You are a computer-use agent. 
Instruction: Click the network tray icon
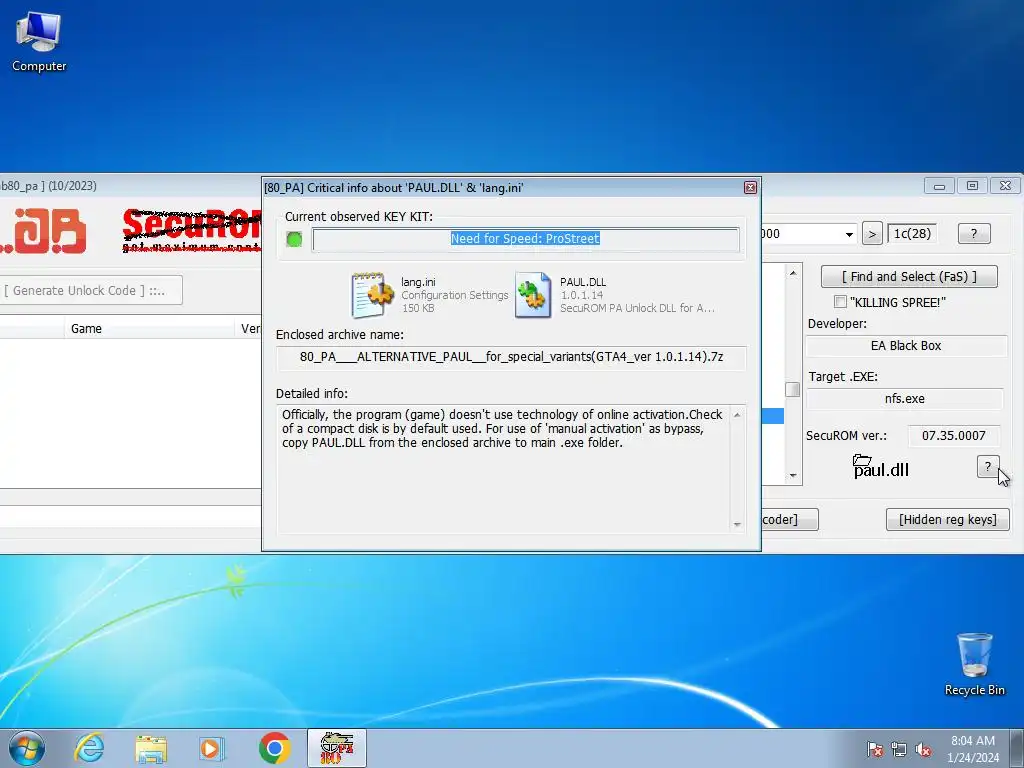tap(899, 749)
